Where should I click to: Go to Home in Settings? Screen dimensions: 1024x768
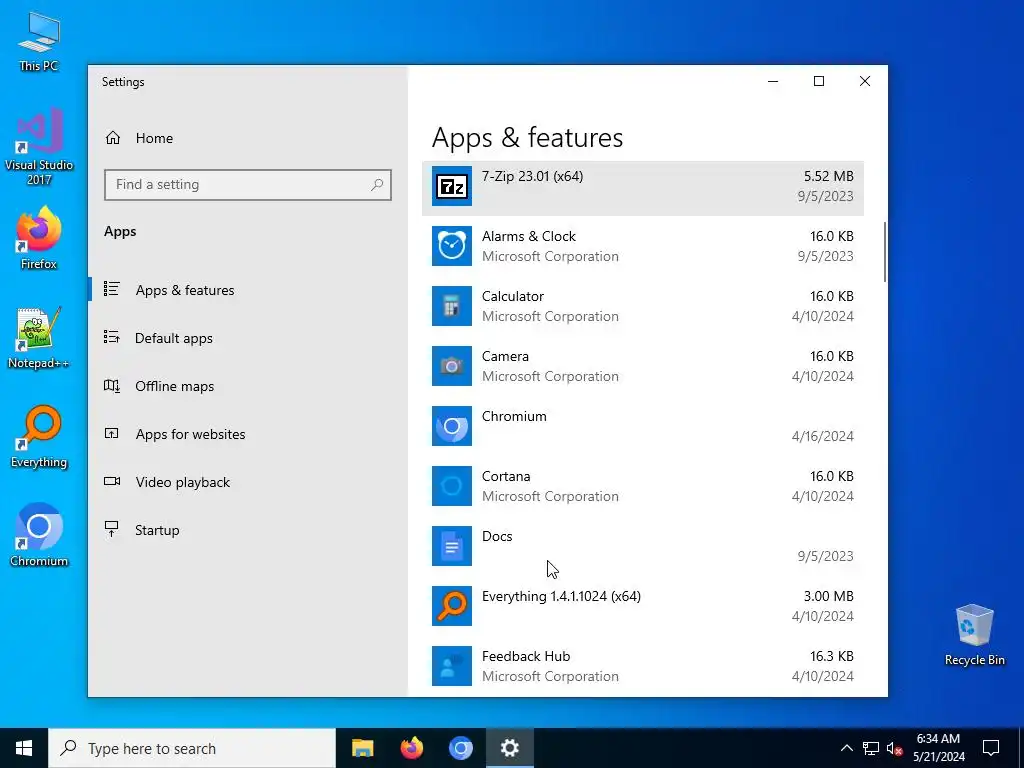pos(154,138)
